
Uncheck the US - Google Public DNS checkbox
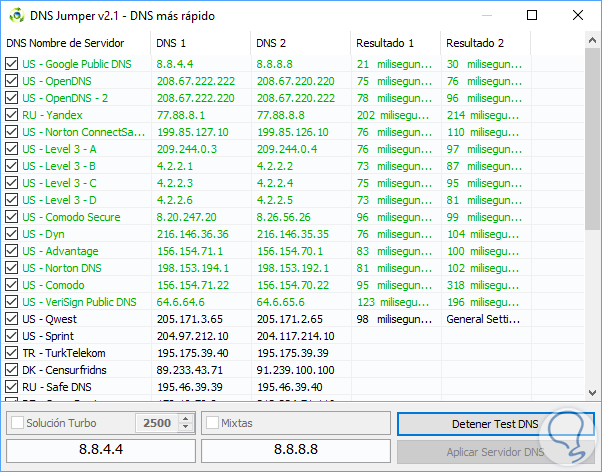point(12,64)
